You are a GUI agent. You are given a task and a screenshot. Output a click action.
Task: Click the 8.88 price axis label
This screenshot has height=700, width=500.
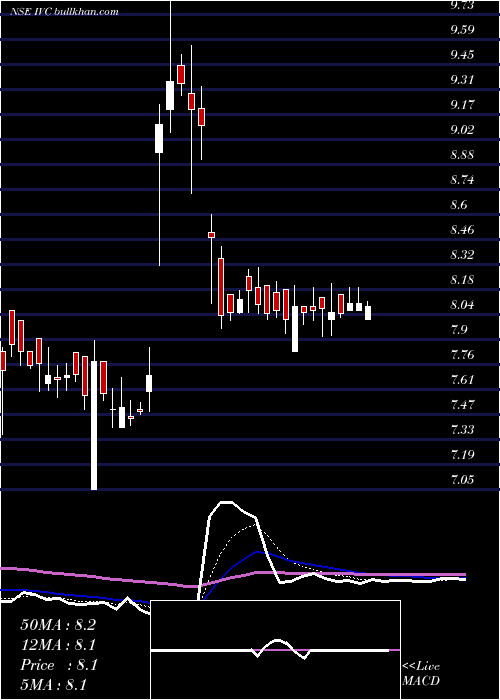[462, 155]
